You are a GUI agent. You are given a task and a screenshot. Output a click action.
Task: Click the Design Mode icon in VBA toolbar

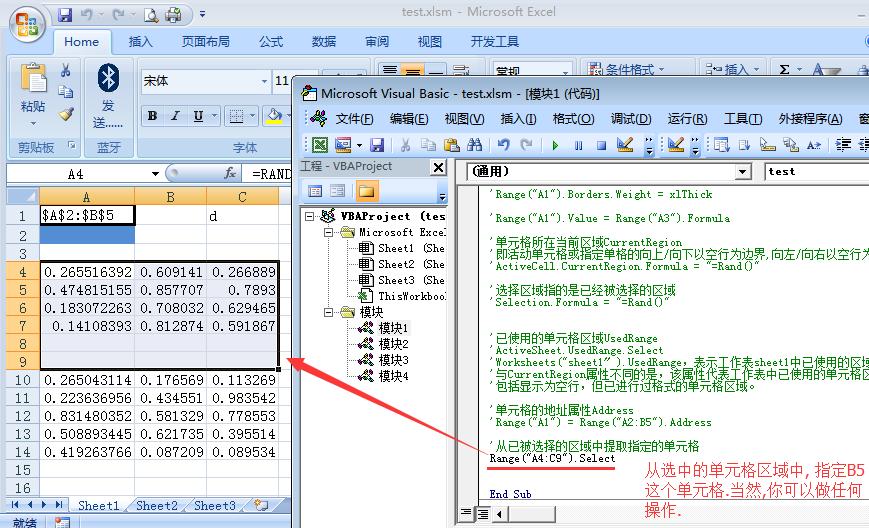(x=625, y=145)
